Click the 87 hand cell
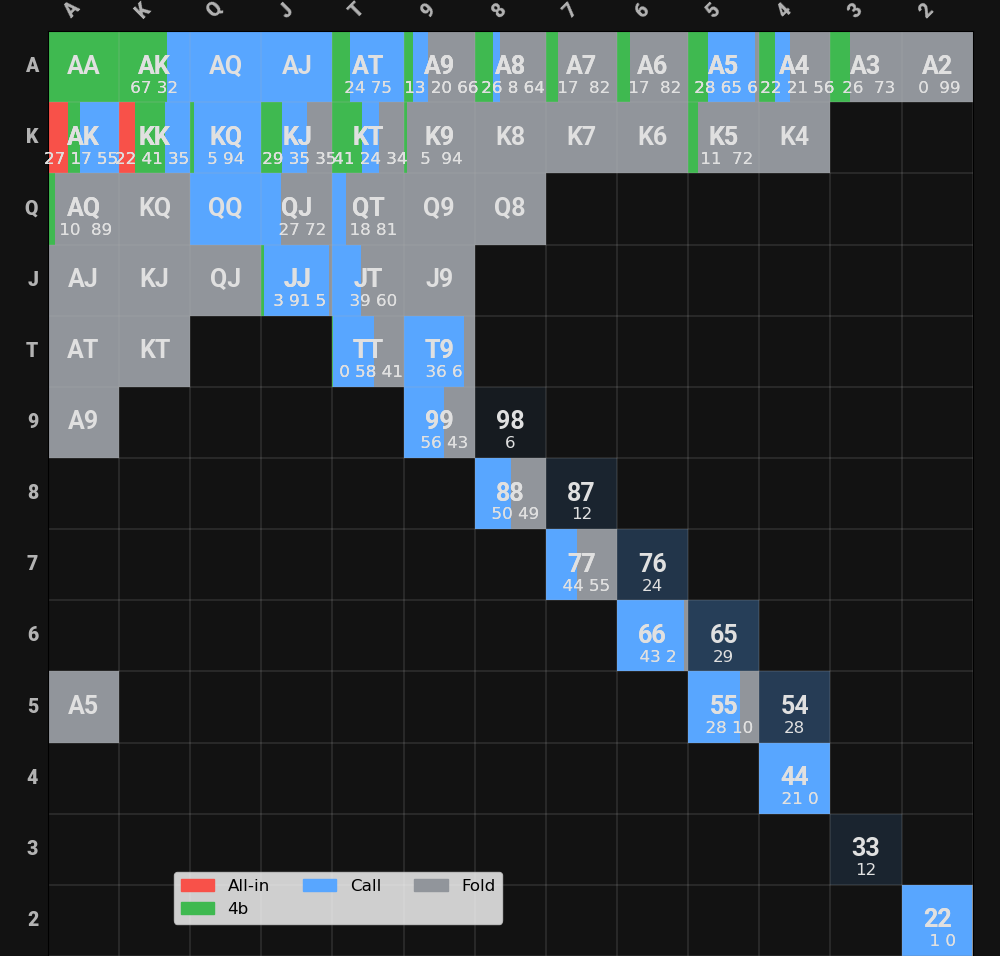 coord(581,493)
